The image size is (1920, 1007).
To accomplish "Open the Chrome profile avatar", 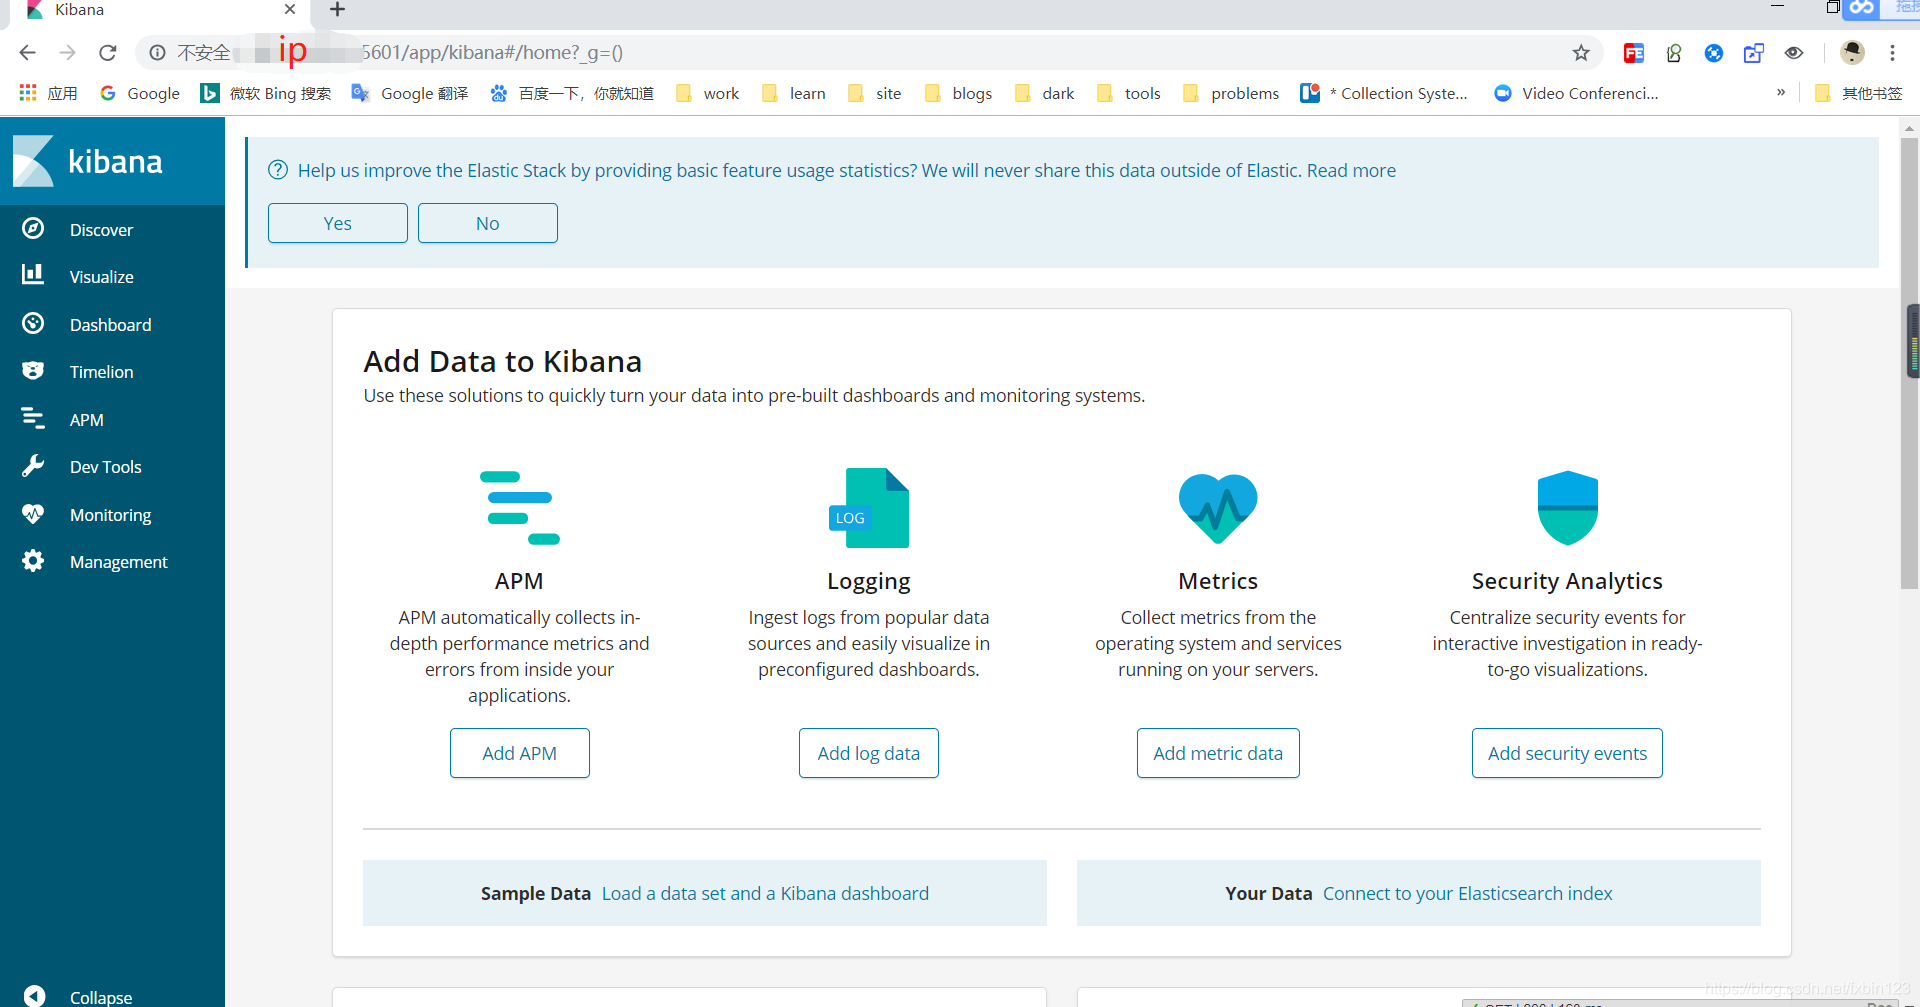I will [1852, 53].
